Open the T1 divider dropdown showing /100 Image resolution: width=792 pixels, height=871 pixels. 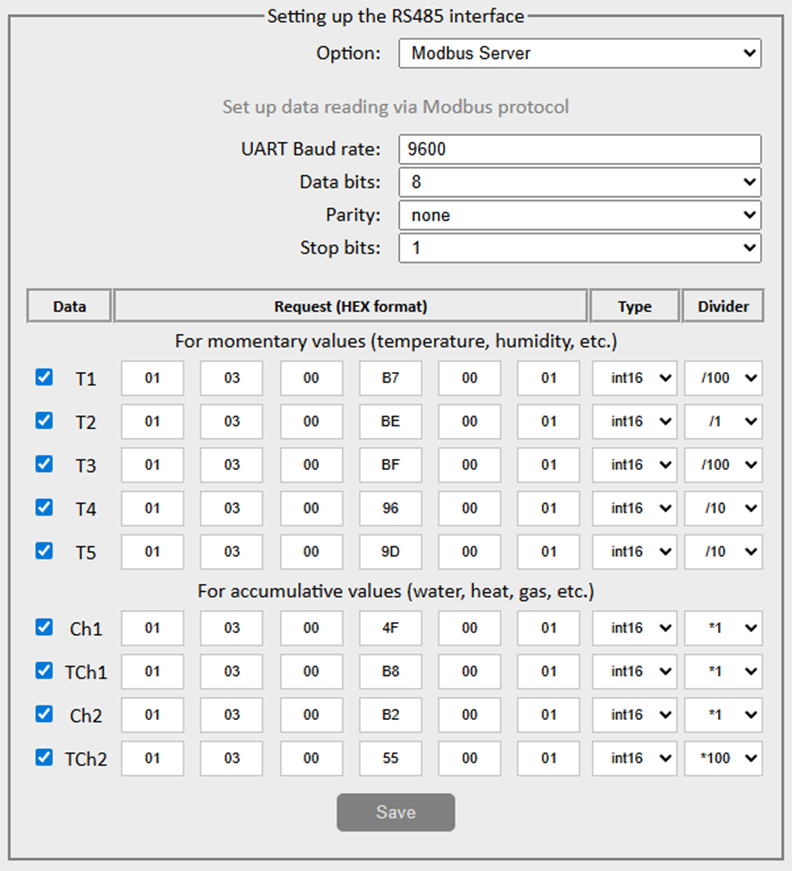coord(723,379)
